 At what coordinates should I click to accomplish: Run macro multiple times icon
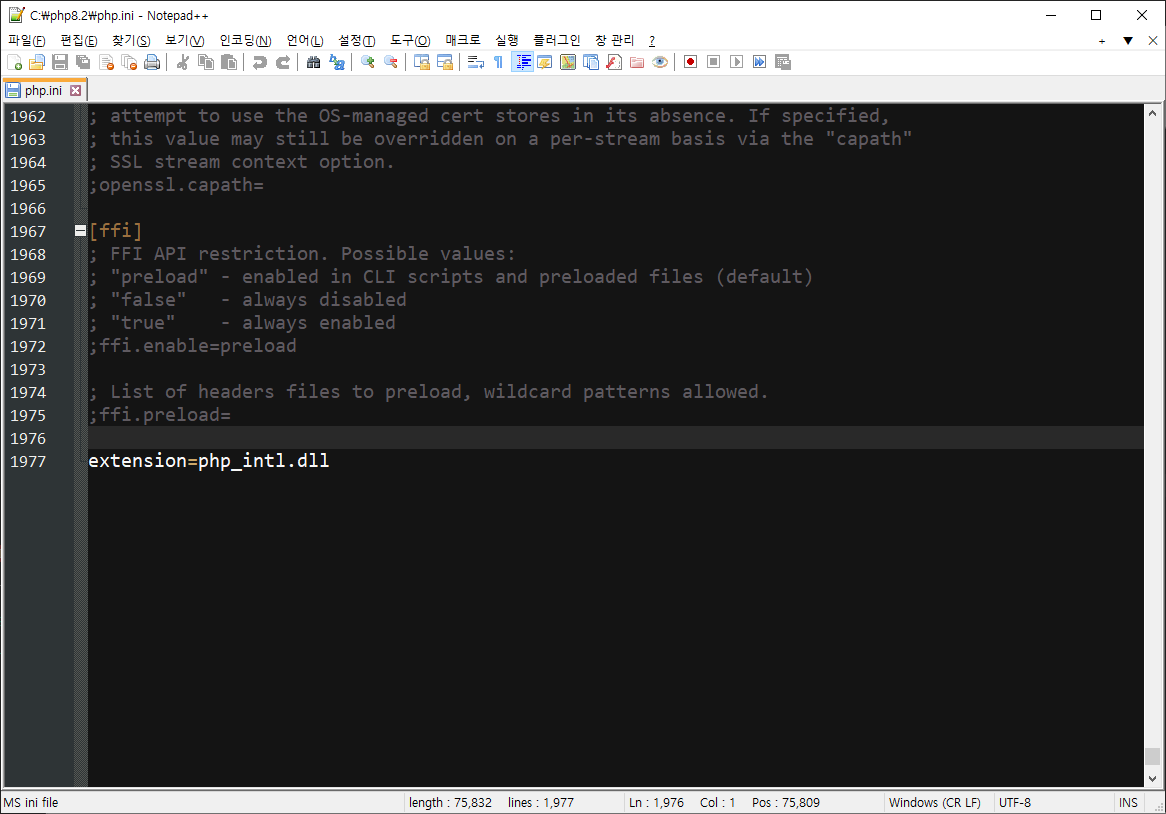pyautogui.click(x=759, y=62)
